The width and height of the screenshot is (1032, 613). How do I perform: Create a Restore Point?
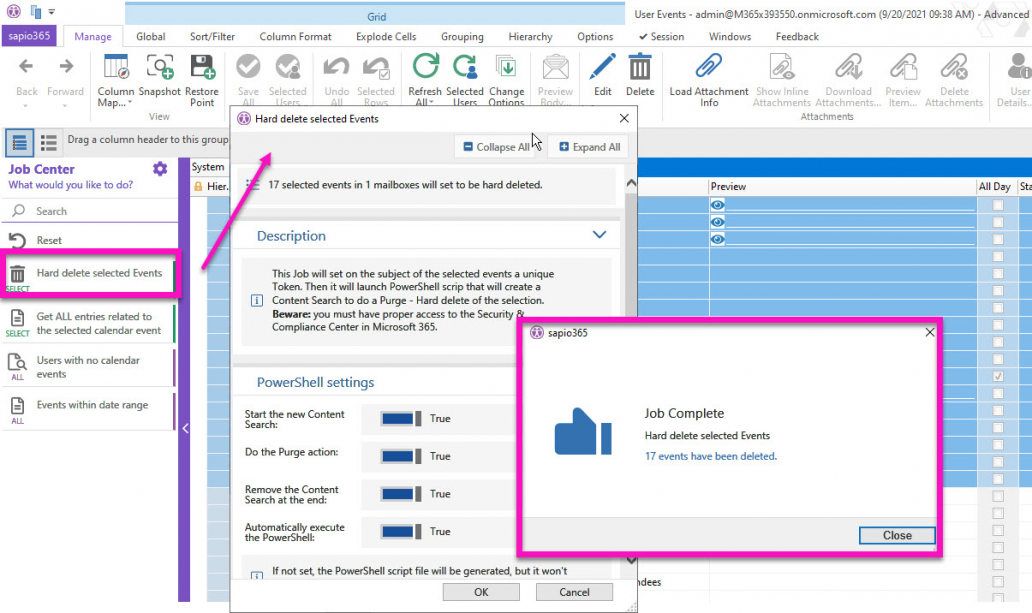[202, 80]
